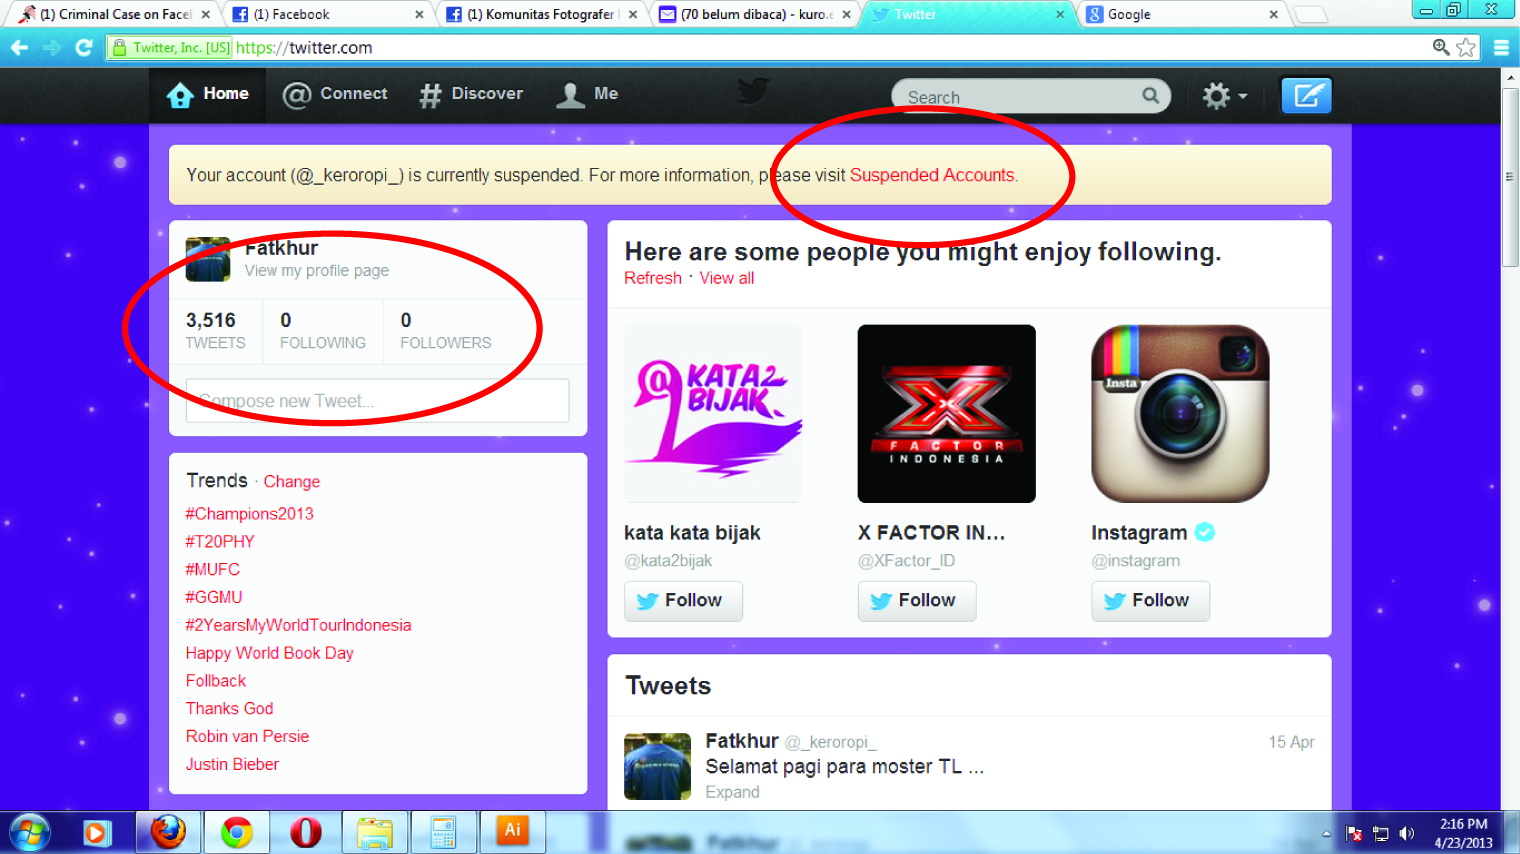Image resolution: width=1520 pixels, height=854 pixels.
Task: Click the zoom magnifier icon in address bar
Action: tap(1441, 47)
